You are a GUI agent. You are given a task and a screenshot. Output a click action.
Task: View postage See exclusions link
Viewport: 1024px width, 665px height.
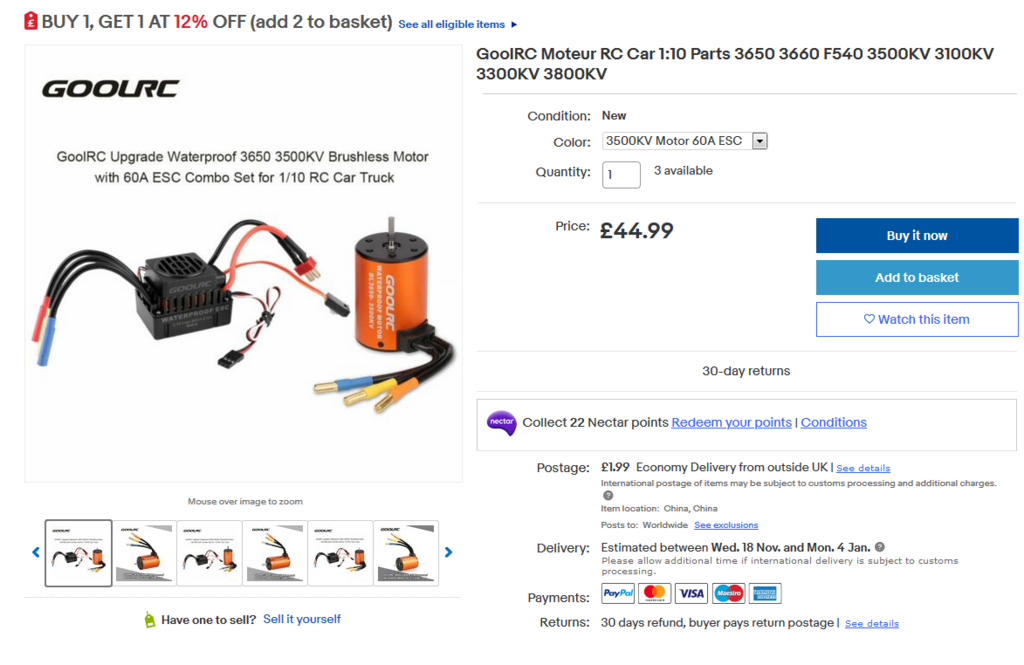(726, 525)
